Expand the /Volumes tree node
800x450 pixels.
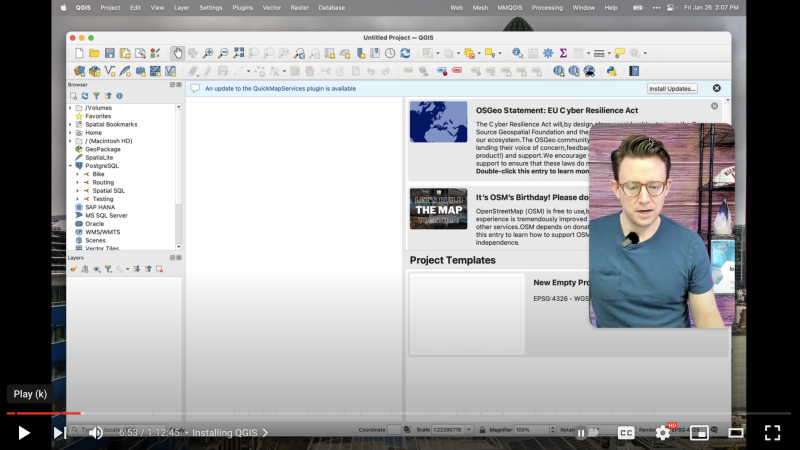click(x=70, y=108)
